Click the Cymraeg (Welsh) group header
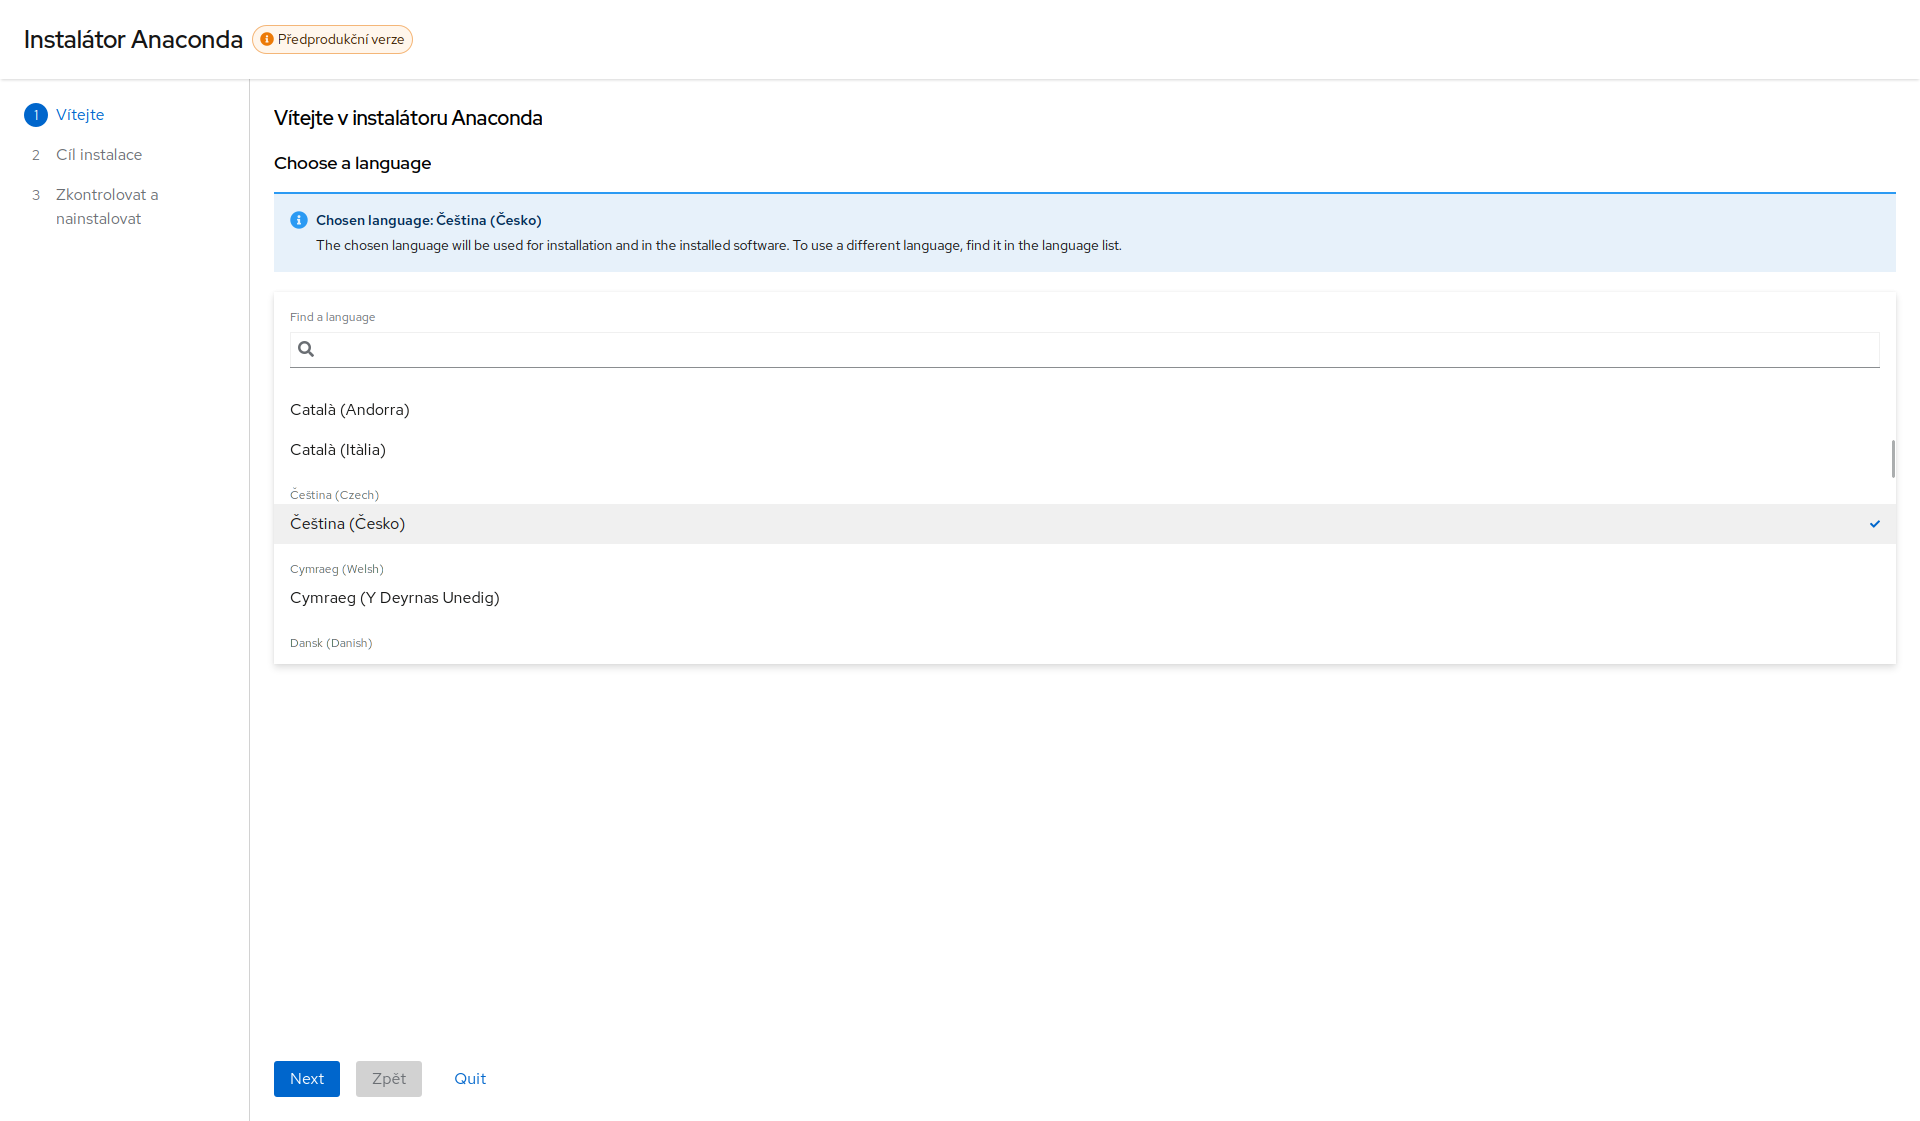 [x=336, y=569]
